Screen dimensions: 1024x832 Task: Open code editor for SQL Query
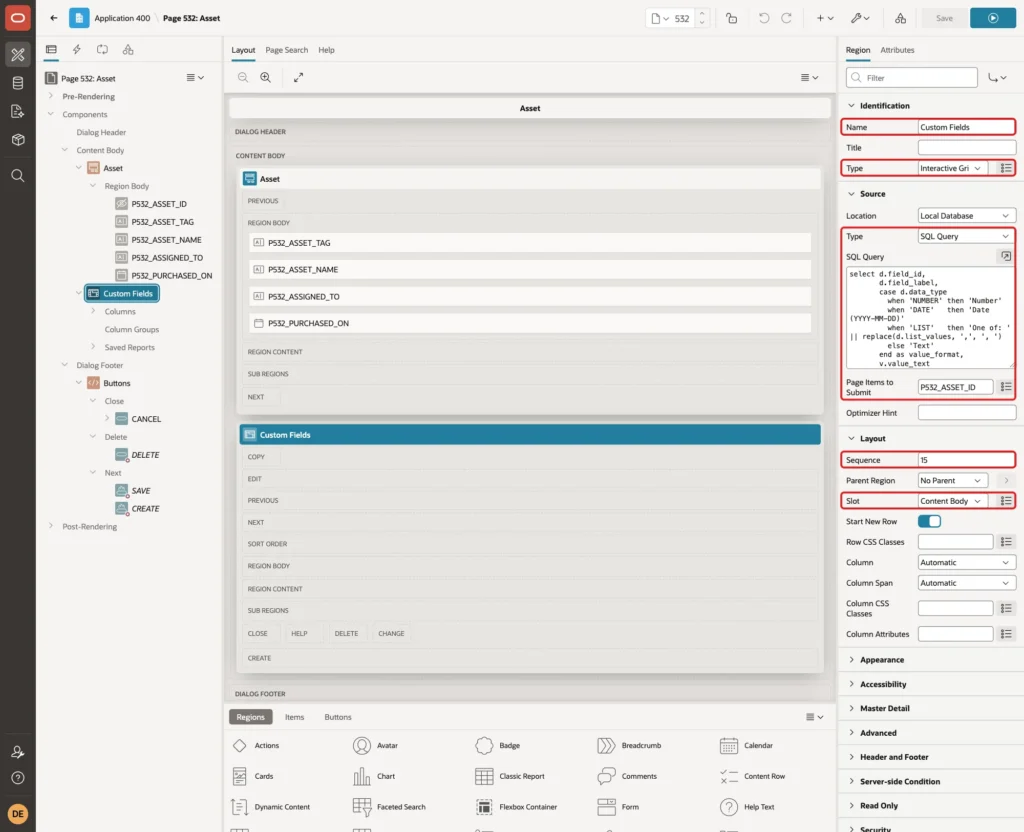pyautogui.click(x=1006, y=256)
